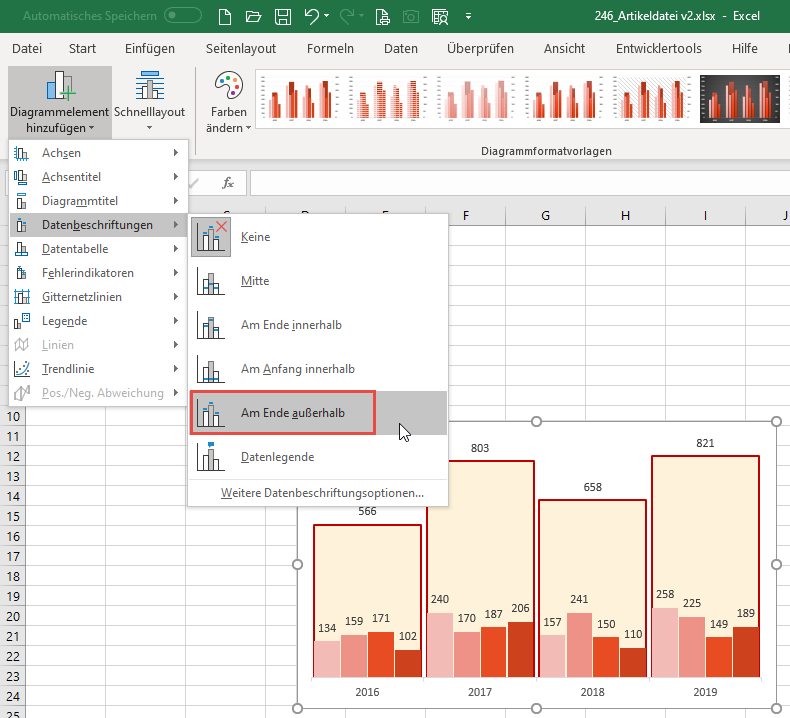The image size is (790, 718).
Task: Open the Schnelllayout gallery
Action: (x=150, y=102)
